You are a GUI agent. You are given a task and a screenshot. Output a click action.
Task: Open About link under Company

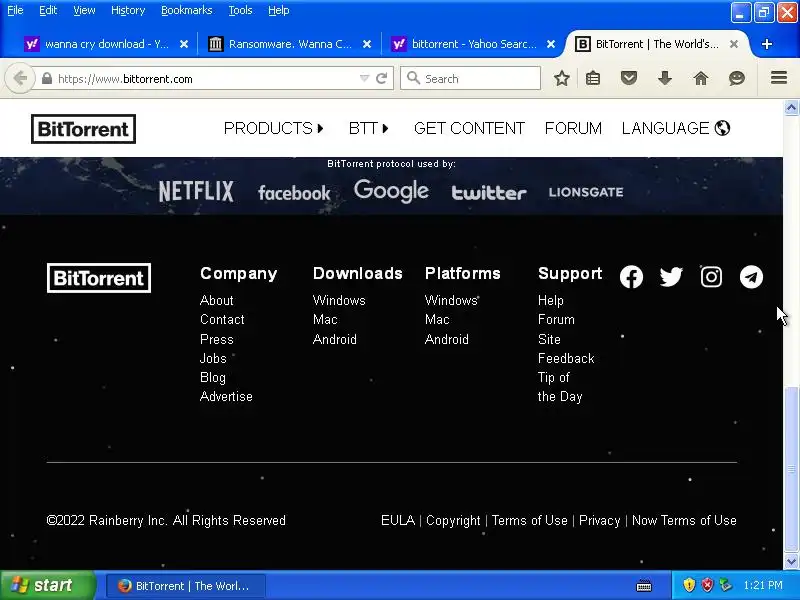point(216,300)
